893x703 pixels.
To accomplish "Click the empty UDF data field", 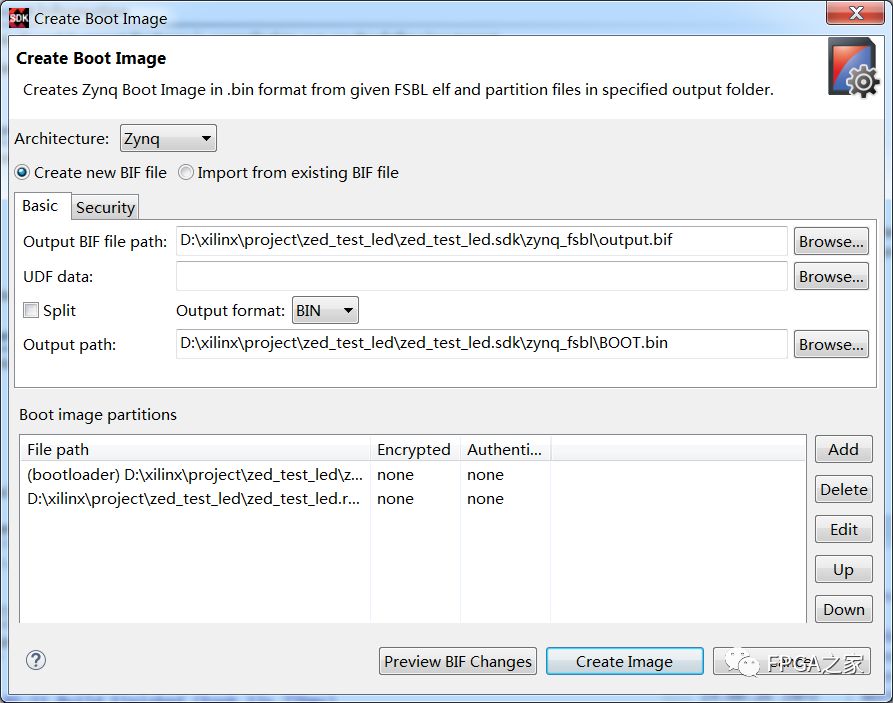I will (482, 276).
